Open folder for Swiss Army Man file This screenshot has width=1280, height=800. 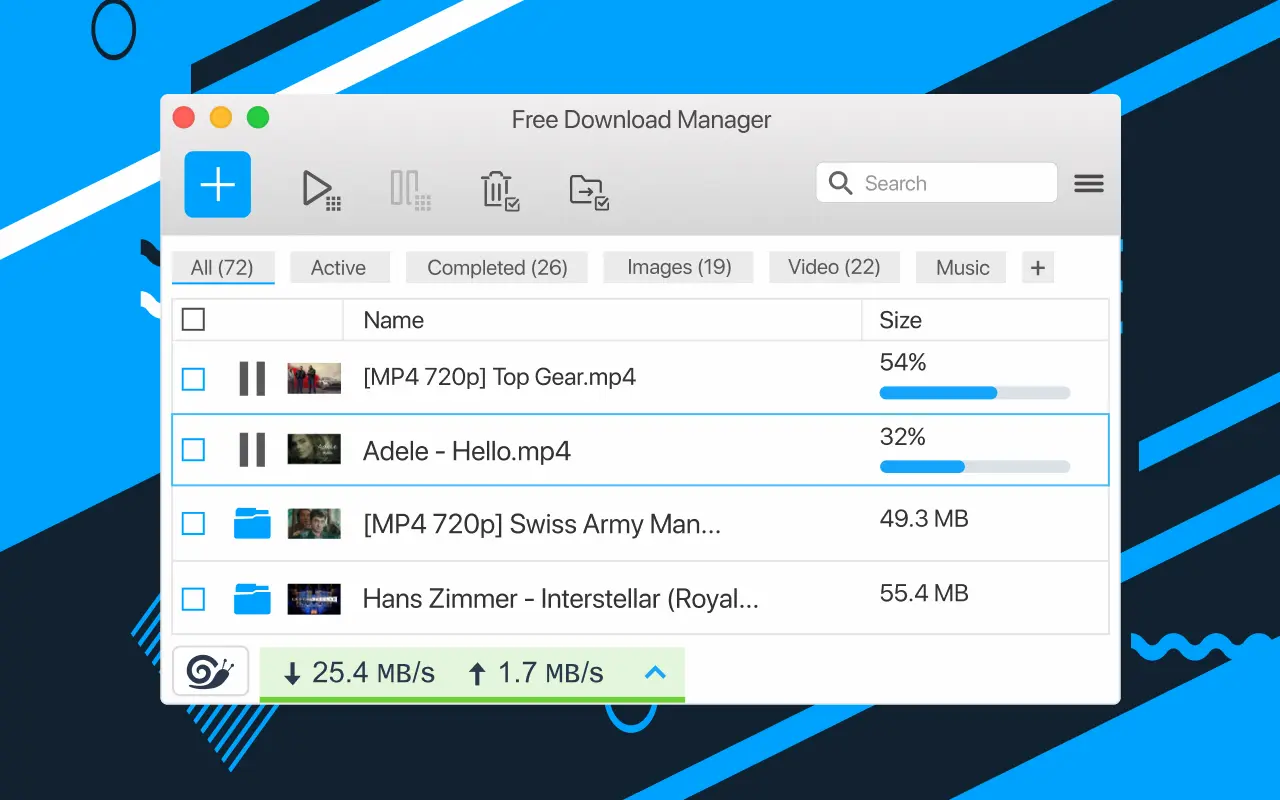pyautogui.click(x=252, y=523)
